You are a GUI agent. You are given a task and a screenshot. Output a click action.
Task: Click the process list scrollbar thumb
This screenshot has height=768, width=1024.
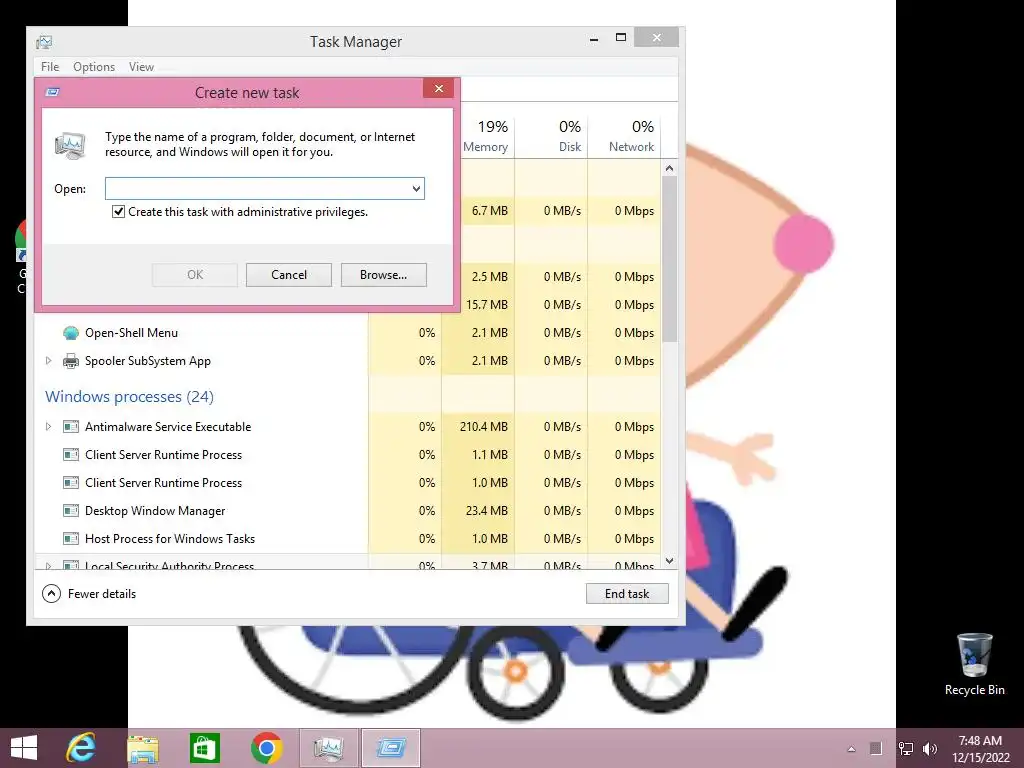pyautogui.click(x=669, y=258)
